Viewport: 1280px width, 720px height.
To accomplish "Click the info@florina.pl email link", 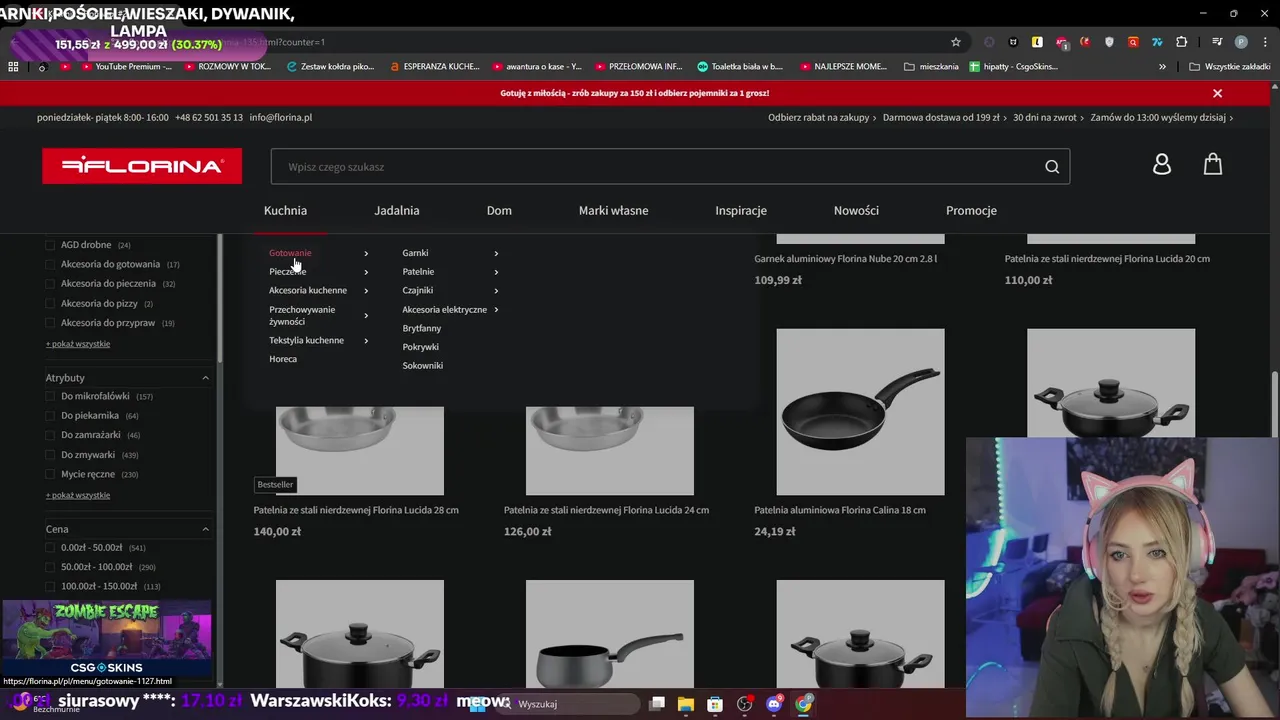I will coord(281,117).
